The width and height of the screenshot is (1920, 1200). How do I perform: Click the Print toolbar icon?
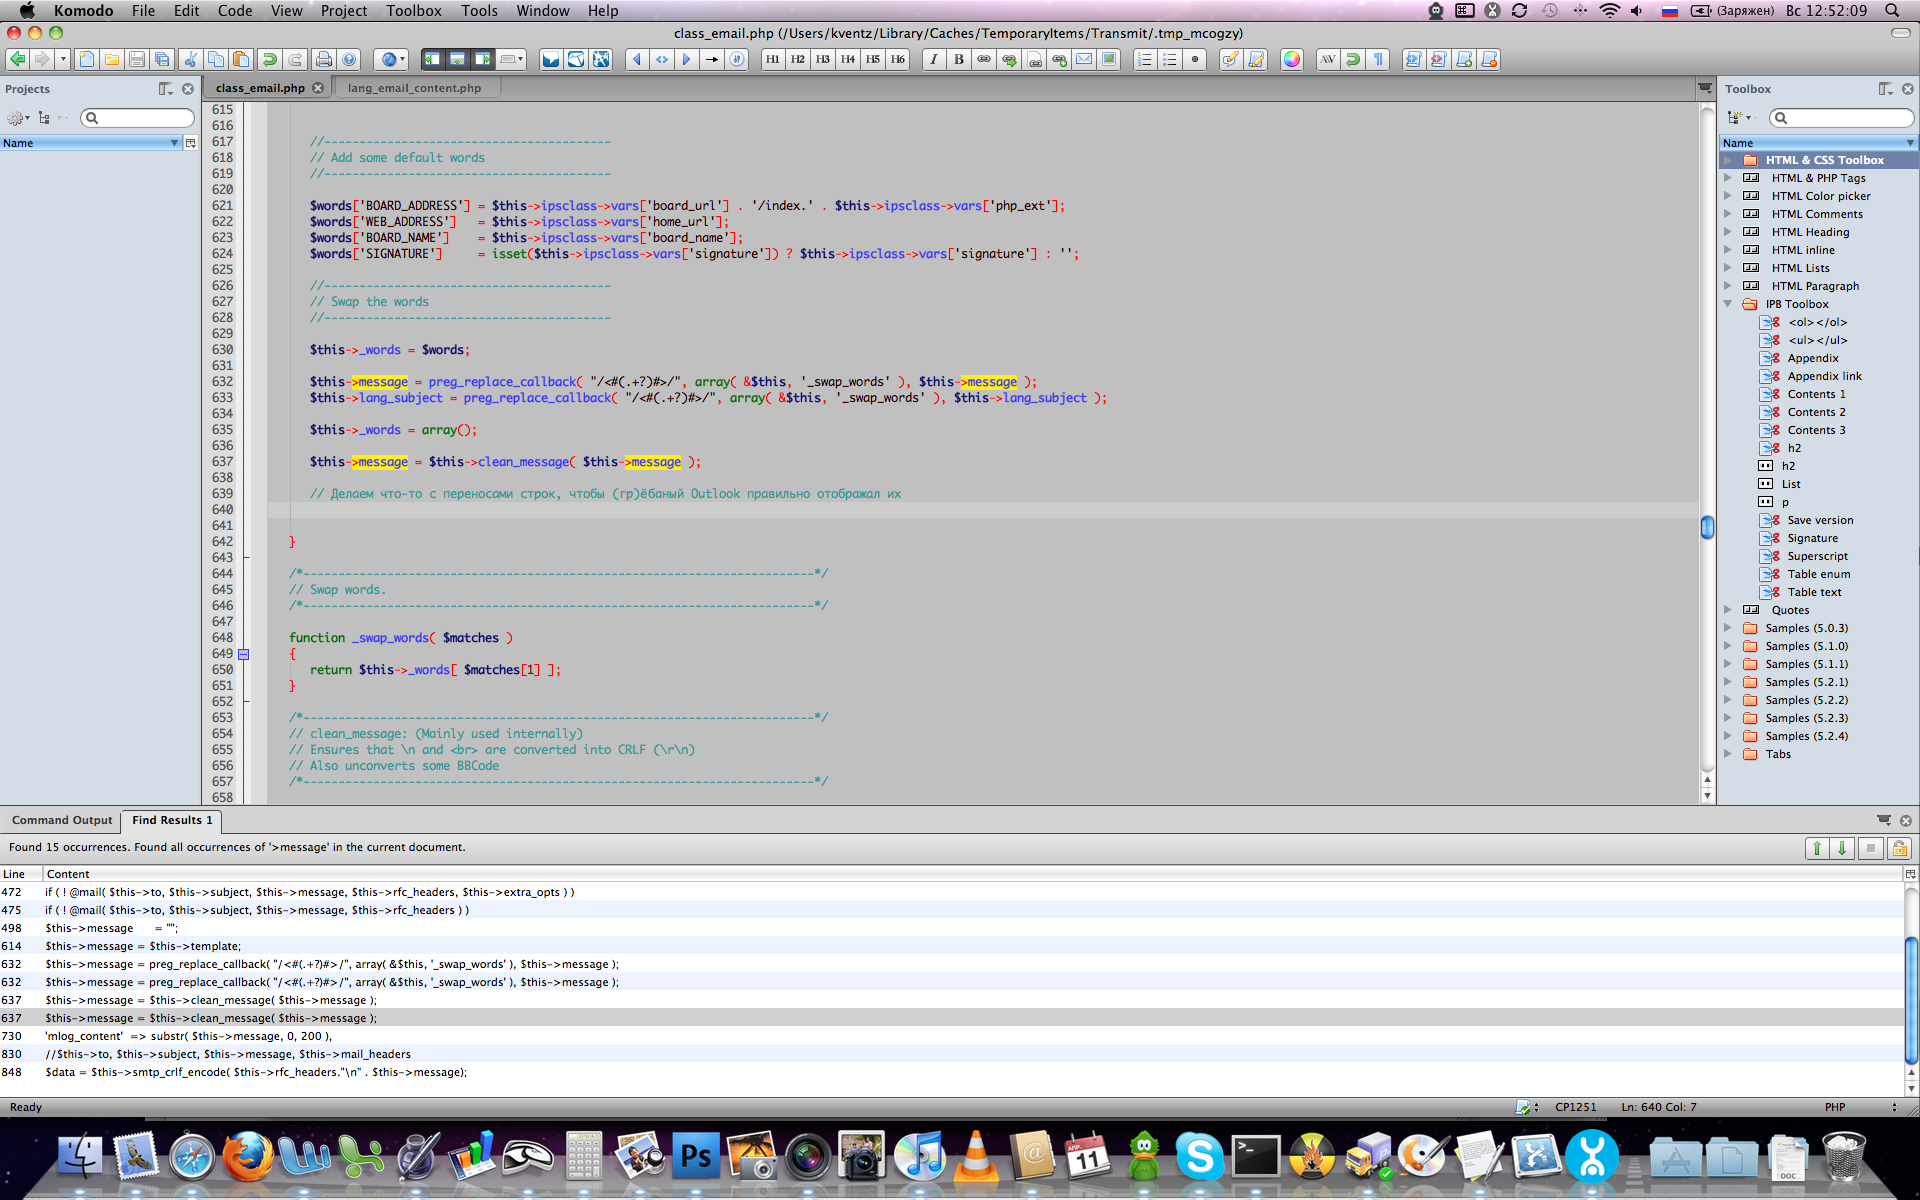[323, 60]
